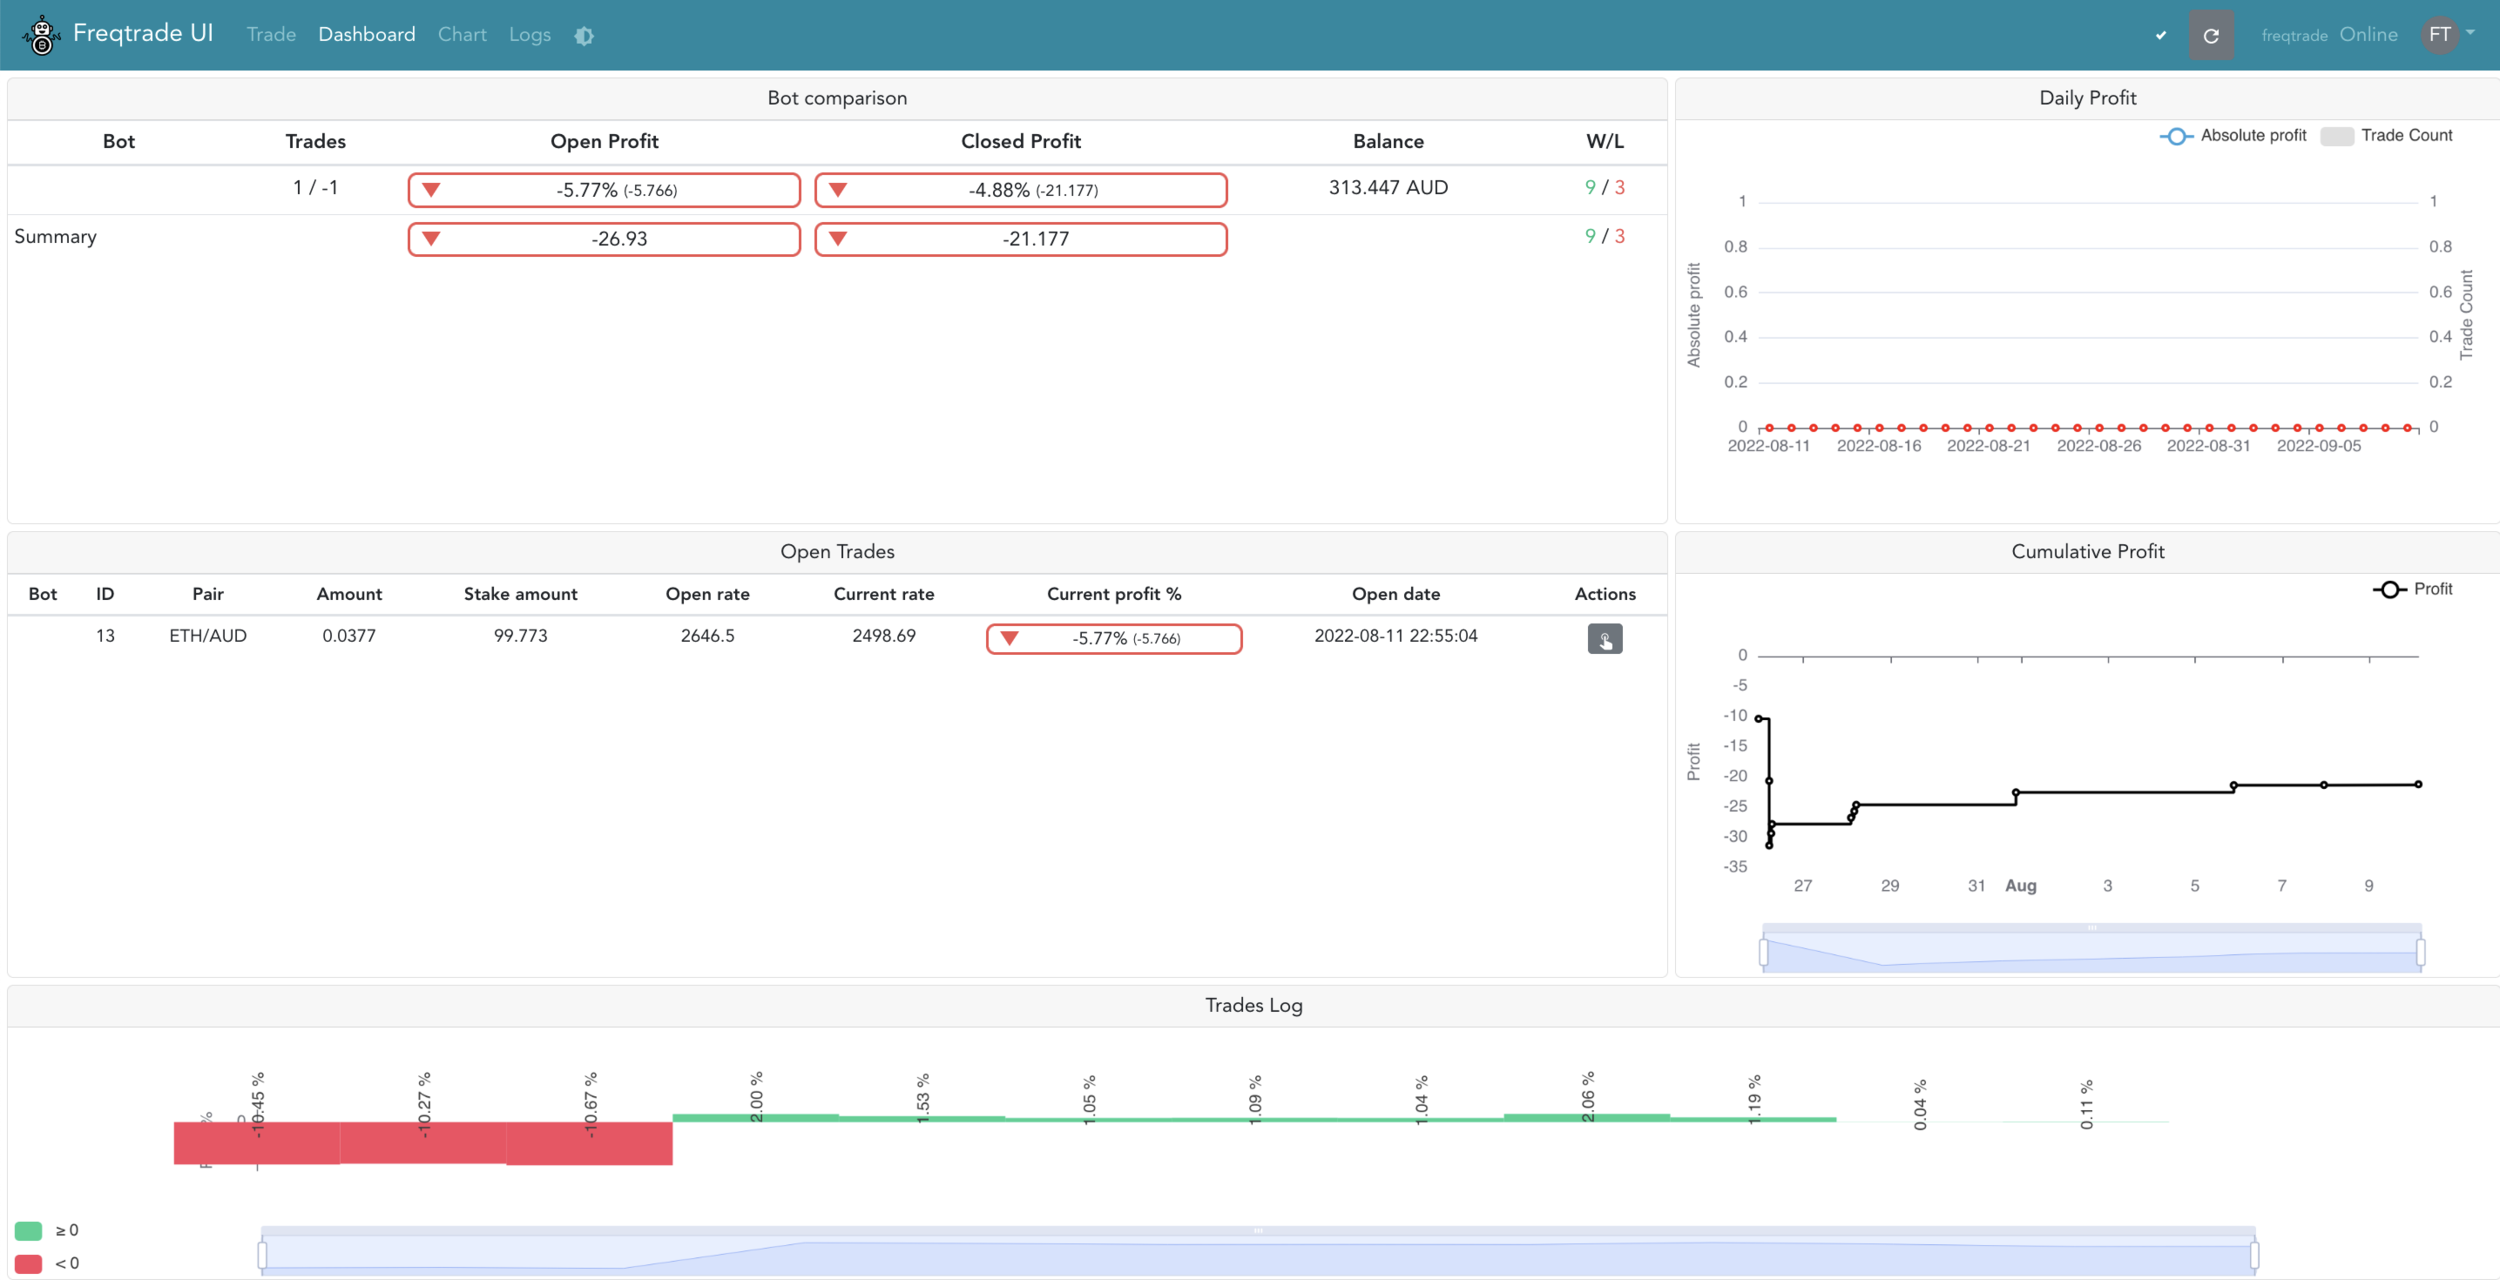
Task: Click the Current profit % column header
Action: pyautogui.click(x=1113, y=594)
